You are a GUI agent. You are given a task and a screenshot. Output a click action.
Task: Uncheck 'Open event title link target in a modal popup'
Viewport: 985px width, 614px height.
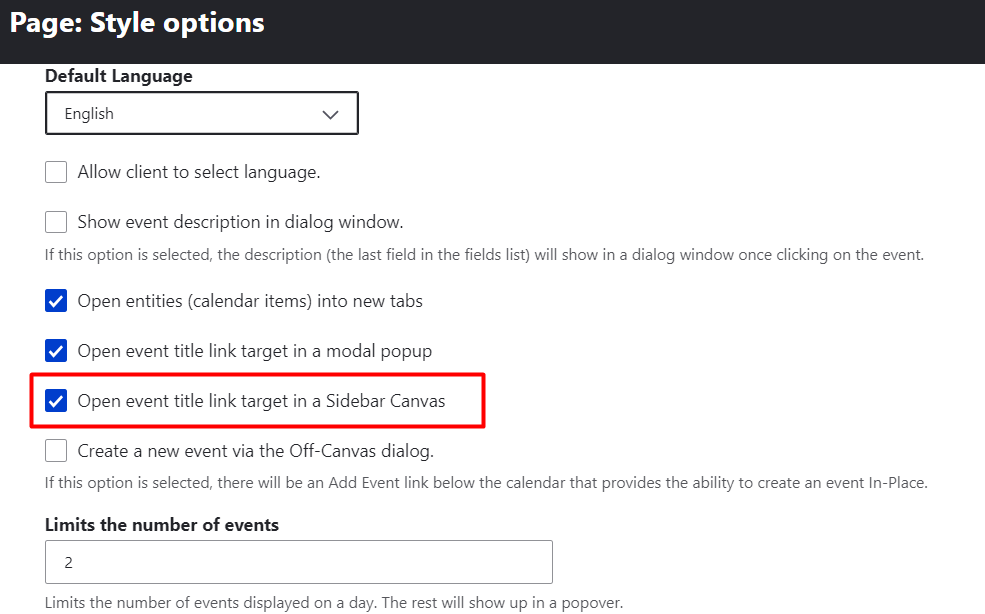pyautogui.click(x=56, y=350)
